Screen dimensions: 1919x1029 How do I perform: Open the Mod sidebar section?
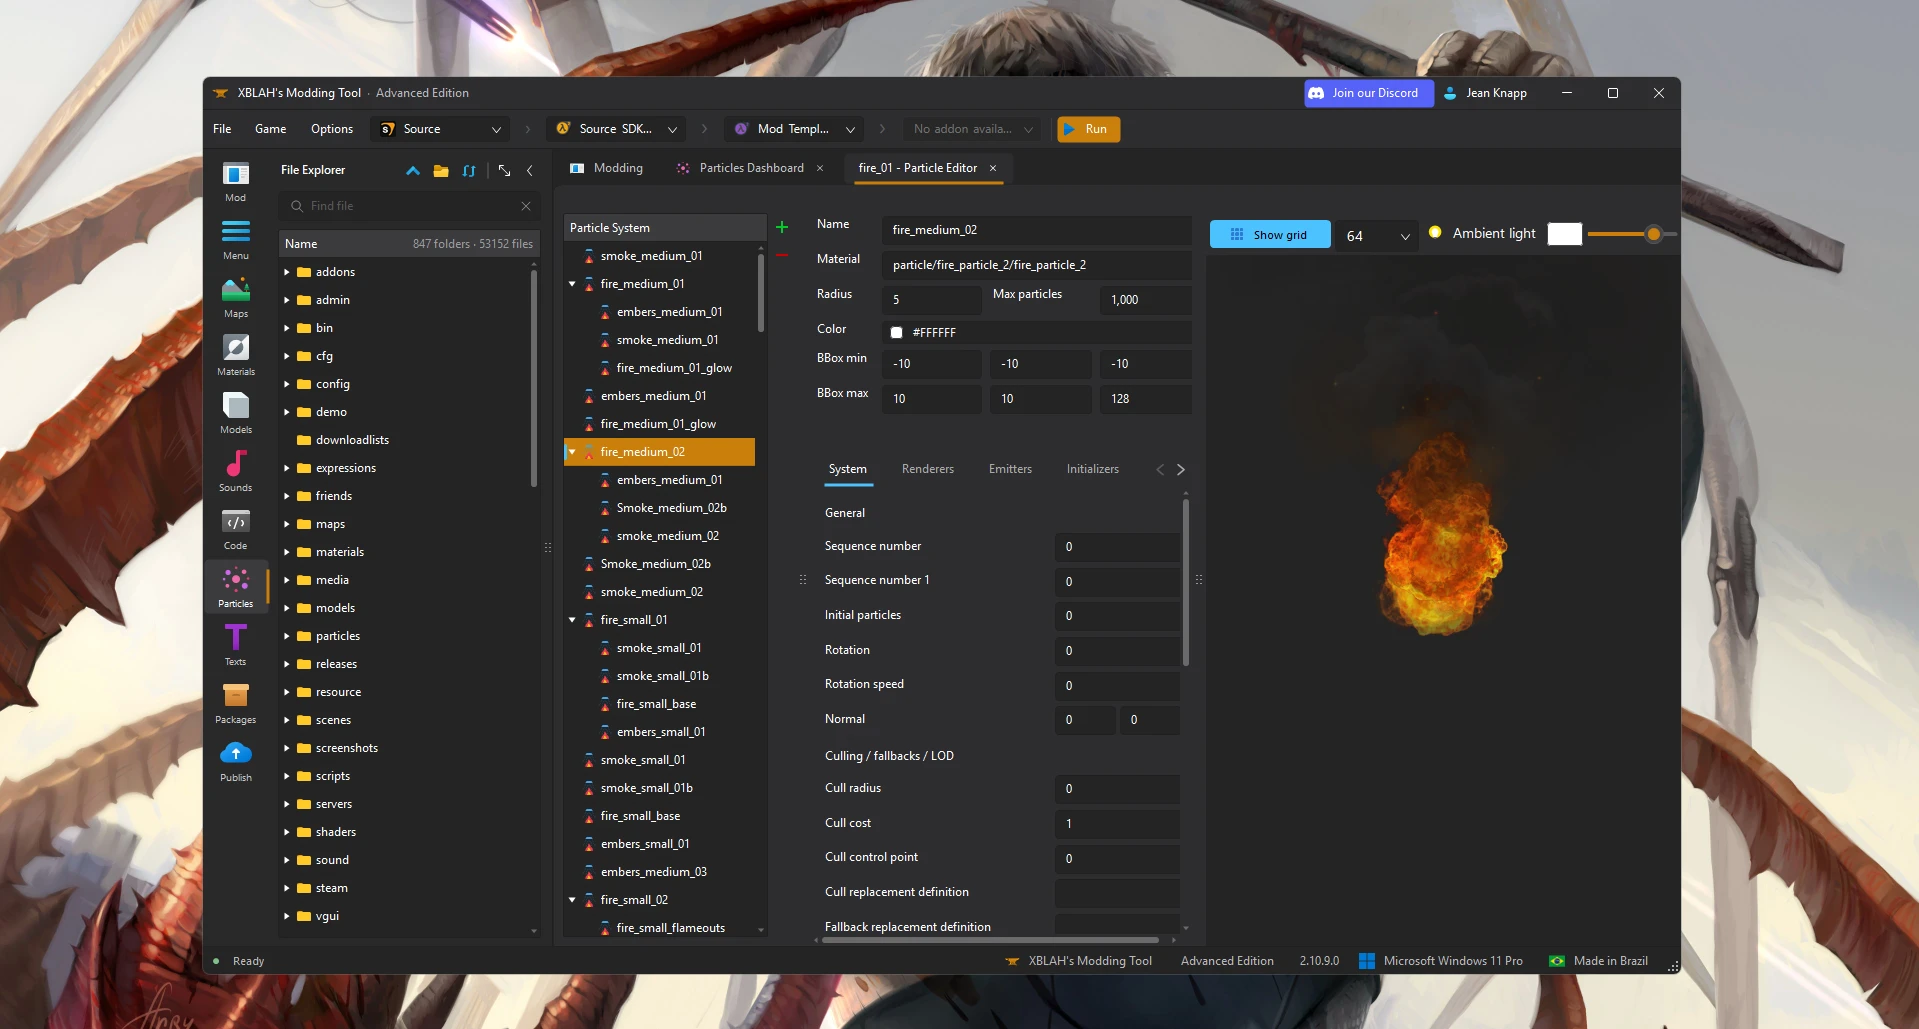(x=236, y=182)
